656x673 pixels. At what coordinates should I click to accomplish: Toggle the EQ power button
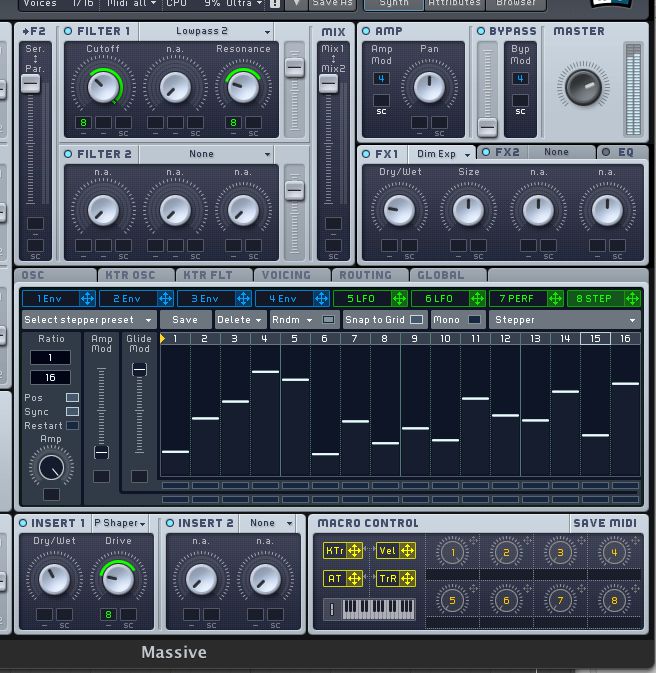tap(606, 152)
